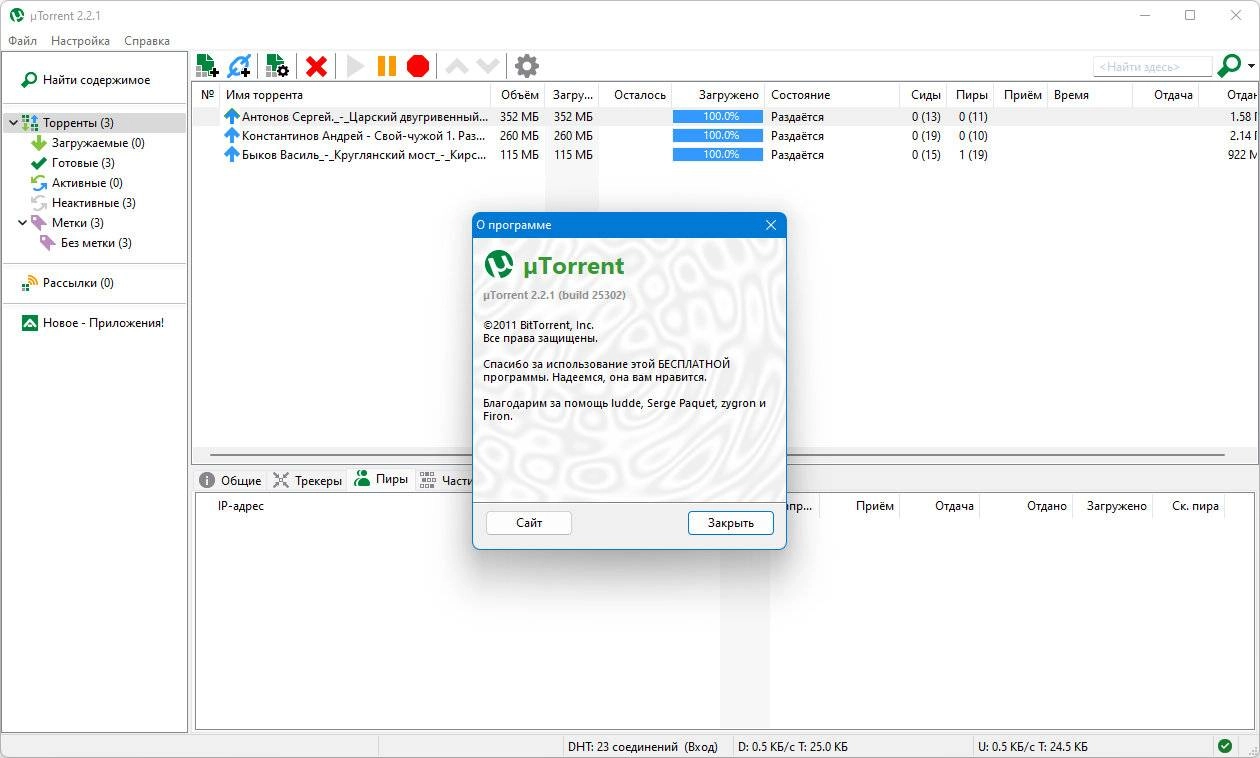Create a new torrent

[x=277, y=66]
